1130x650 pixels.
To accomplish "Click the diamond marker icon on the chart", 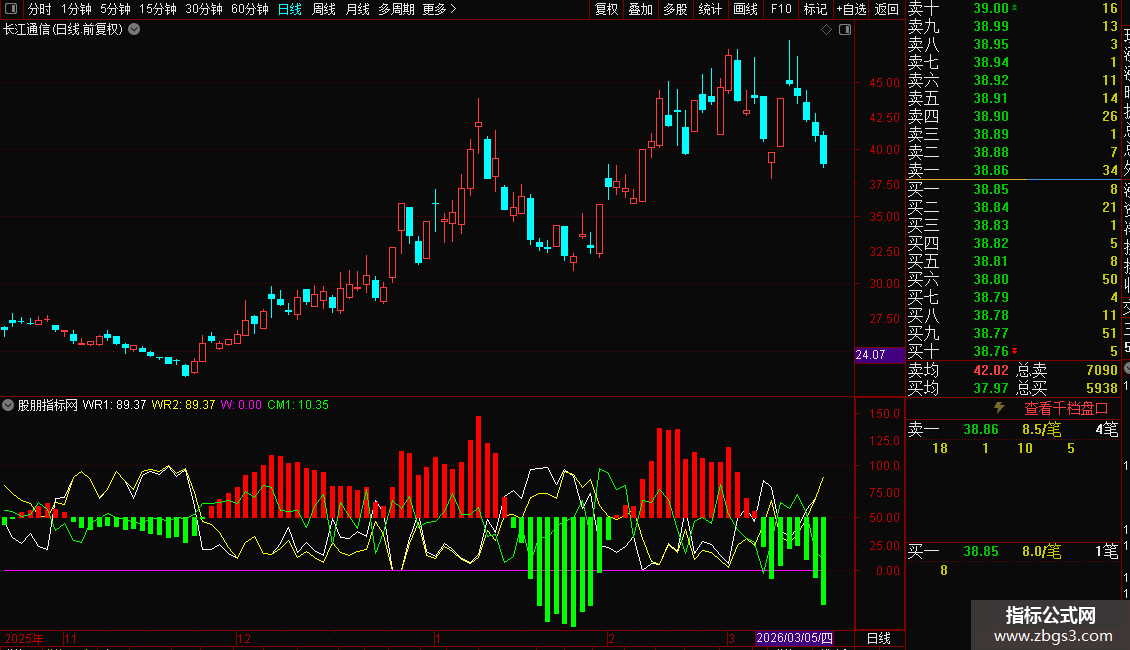I will pyautogui.click(x=827, y=30).
